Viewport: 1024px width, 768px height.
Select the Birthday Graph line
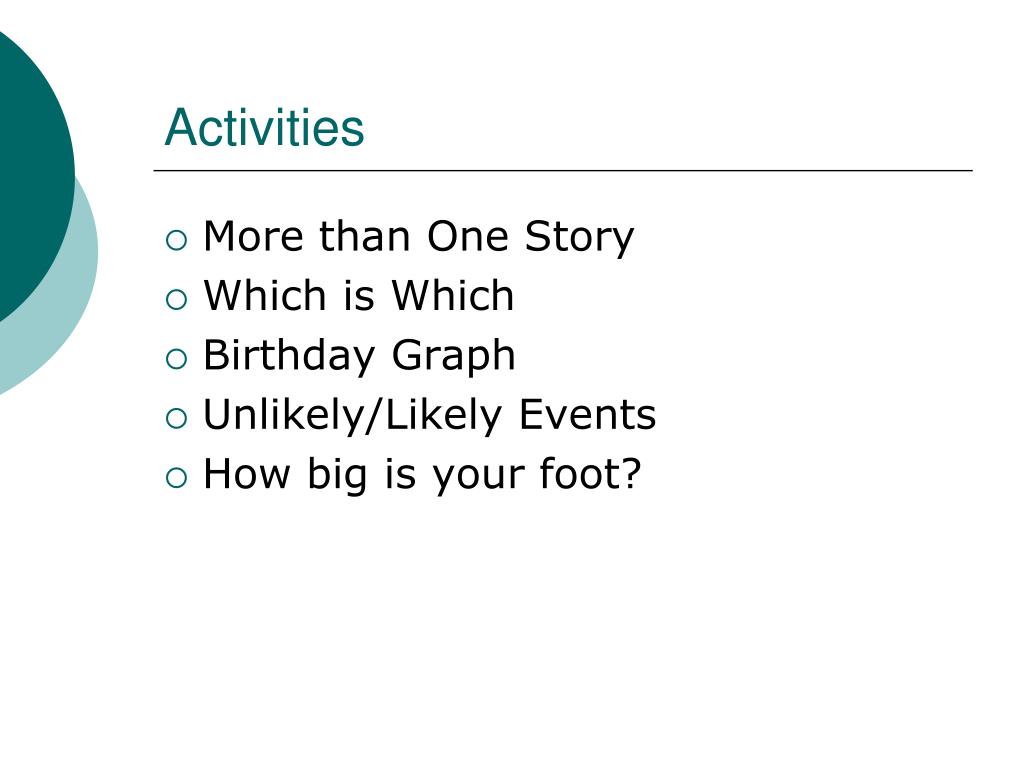(359, 357)
